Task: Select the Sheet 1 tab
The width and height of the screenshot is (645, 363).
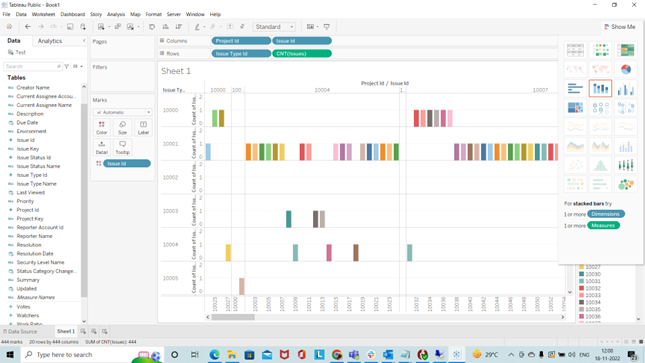Action: (66, 331)
